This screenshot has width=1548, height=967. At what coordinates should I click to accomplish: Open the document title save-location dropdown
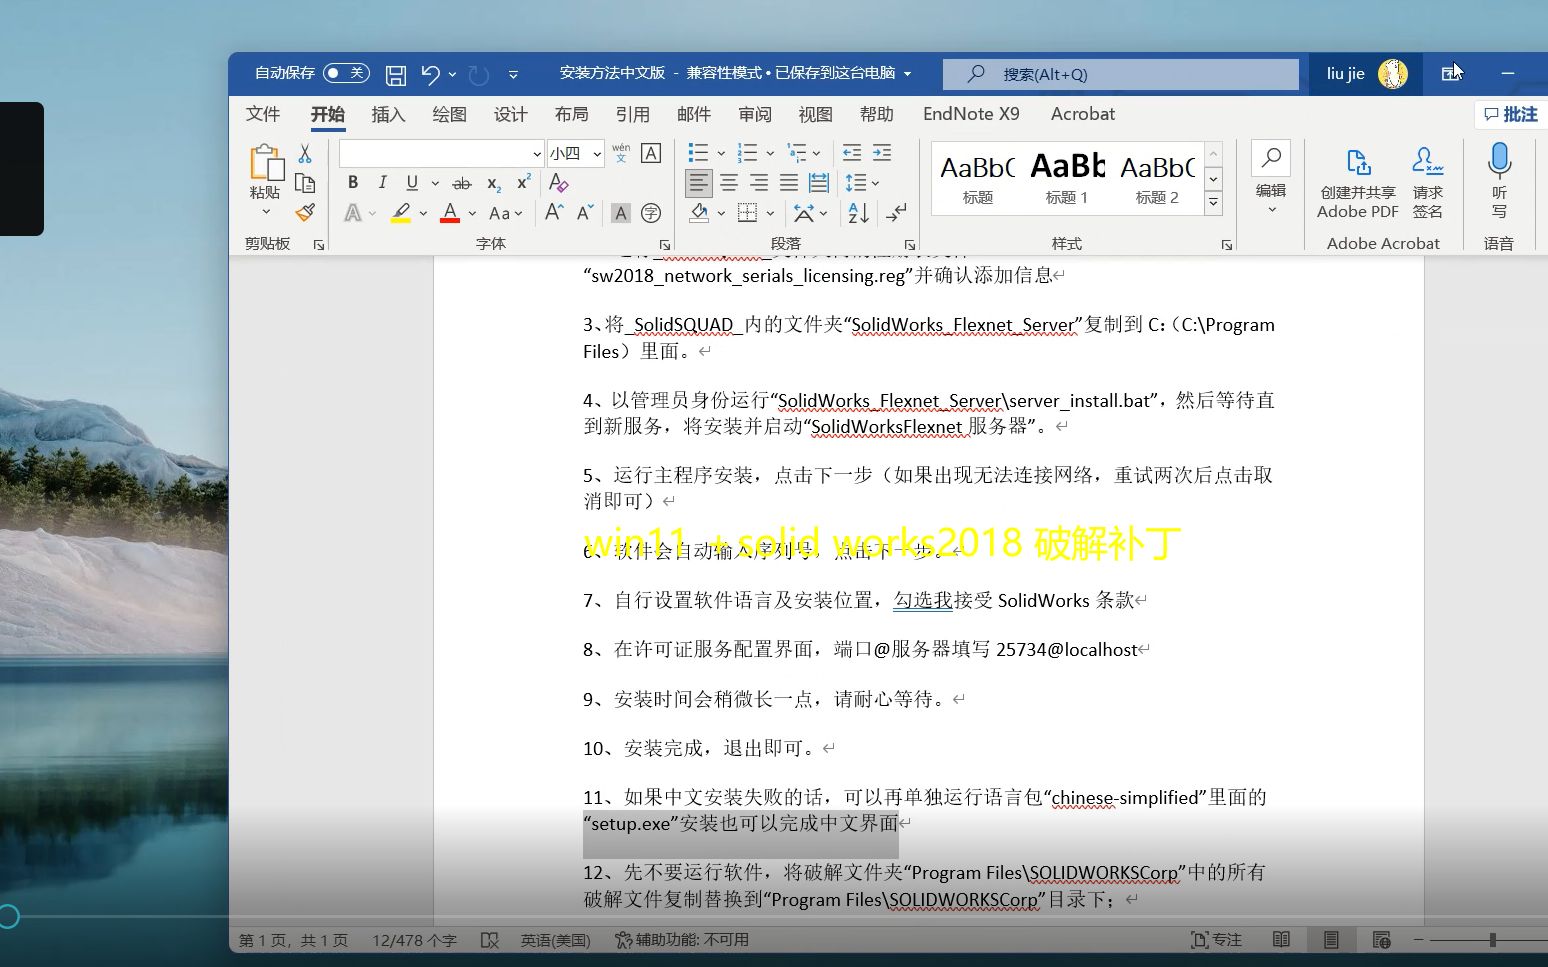point(908,73)
